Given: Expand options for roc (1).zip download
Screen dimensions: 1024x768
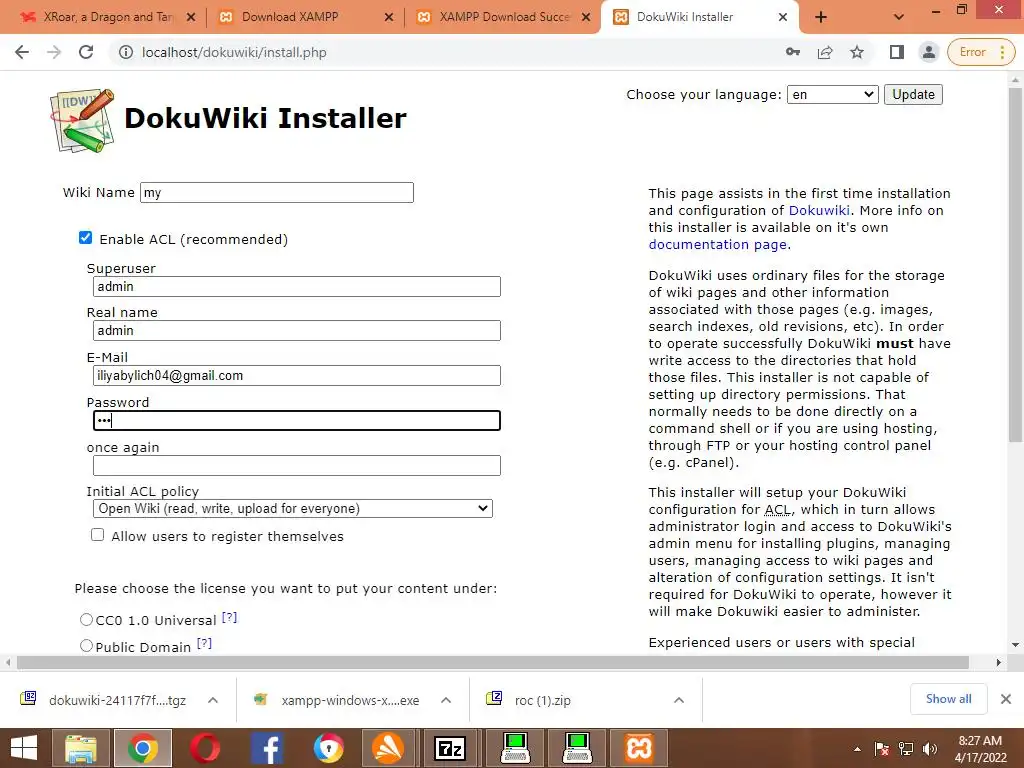Looking at the screenshot, I should click(x=679, y=700).
